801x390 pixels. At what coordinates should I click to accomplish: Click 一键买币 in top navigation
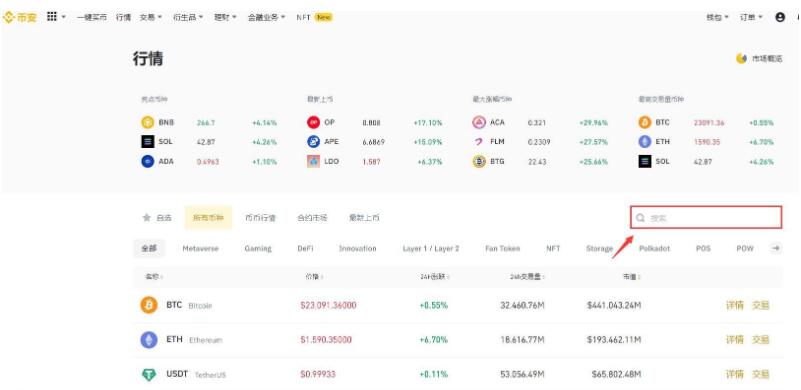[92, 17]
